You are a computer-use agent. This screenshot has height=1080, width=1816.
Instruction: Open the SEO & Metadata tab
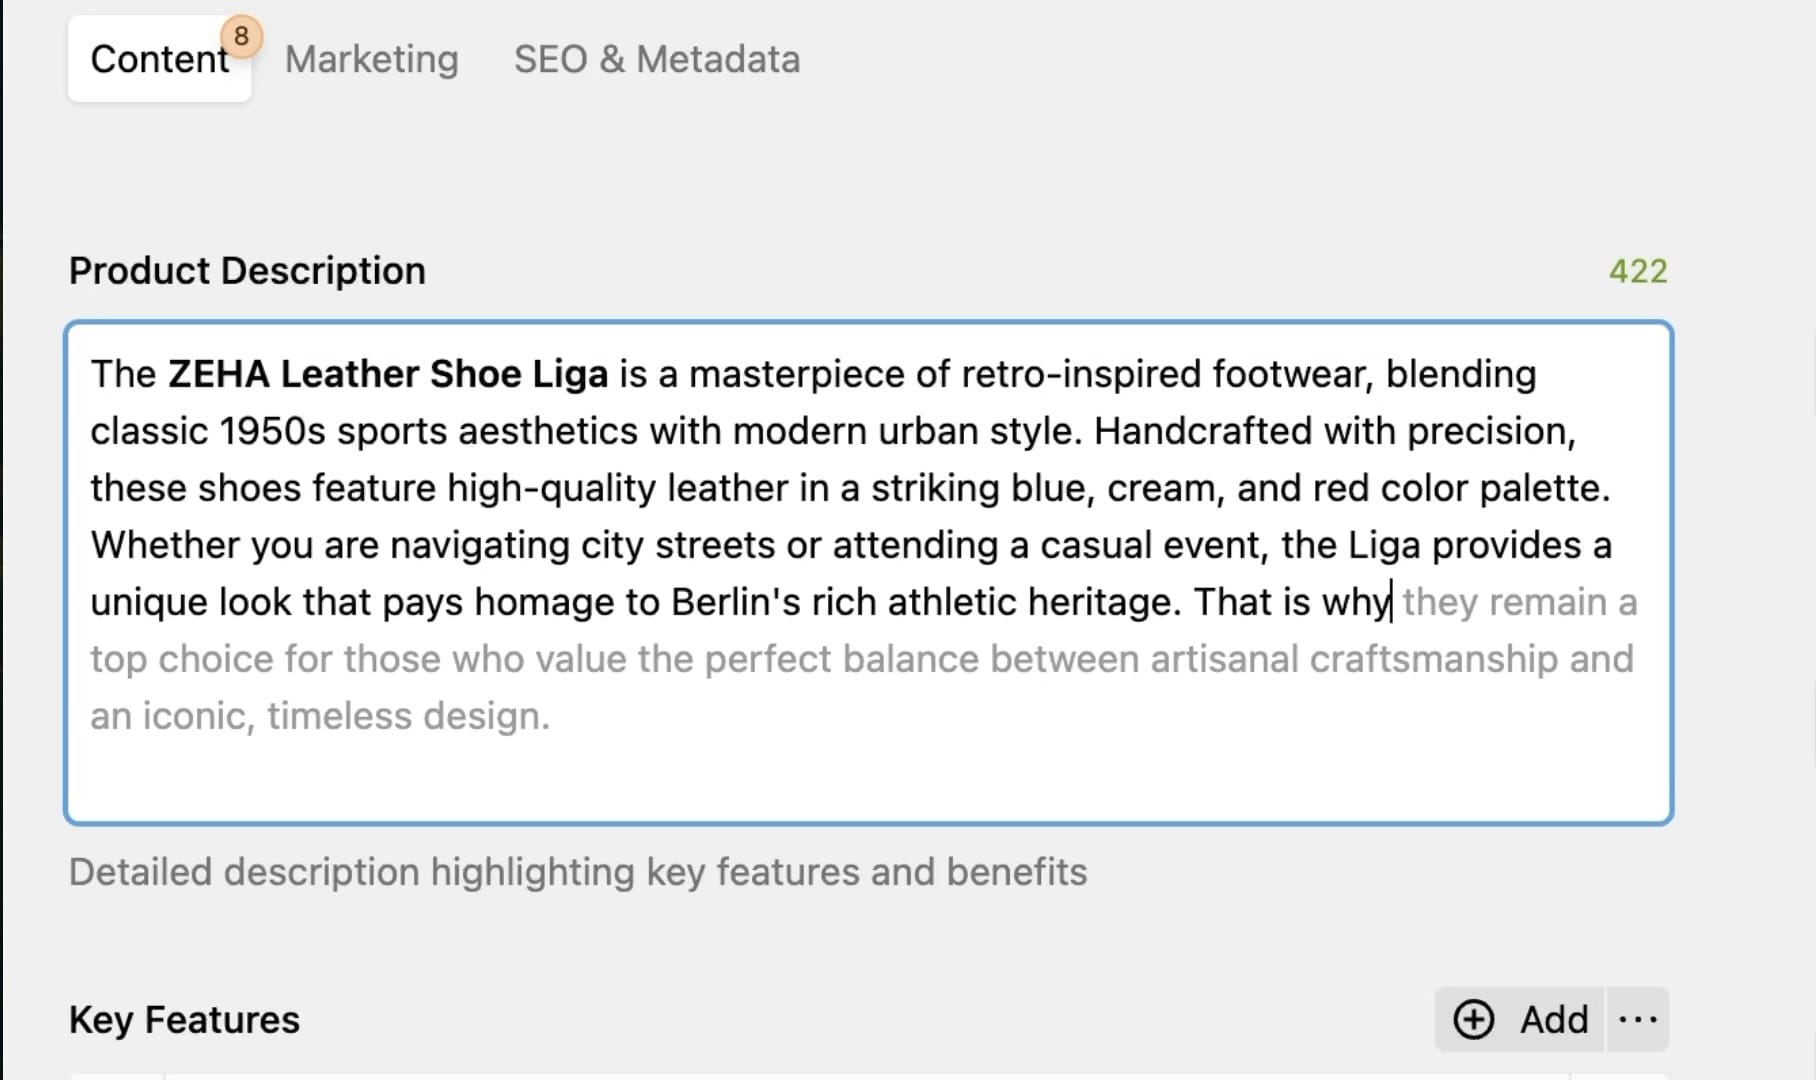656,59
